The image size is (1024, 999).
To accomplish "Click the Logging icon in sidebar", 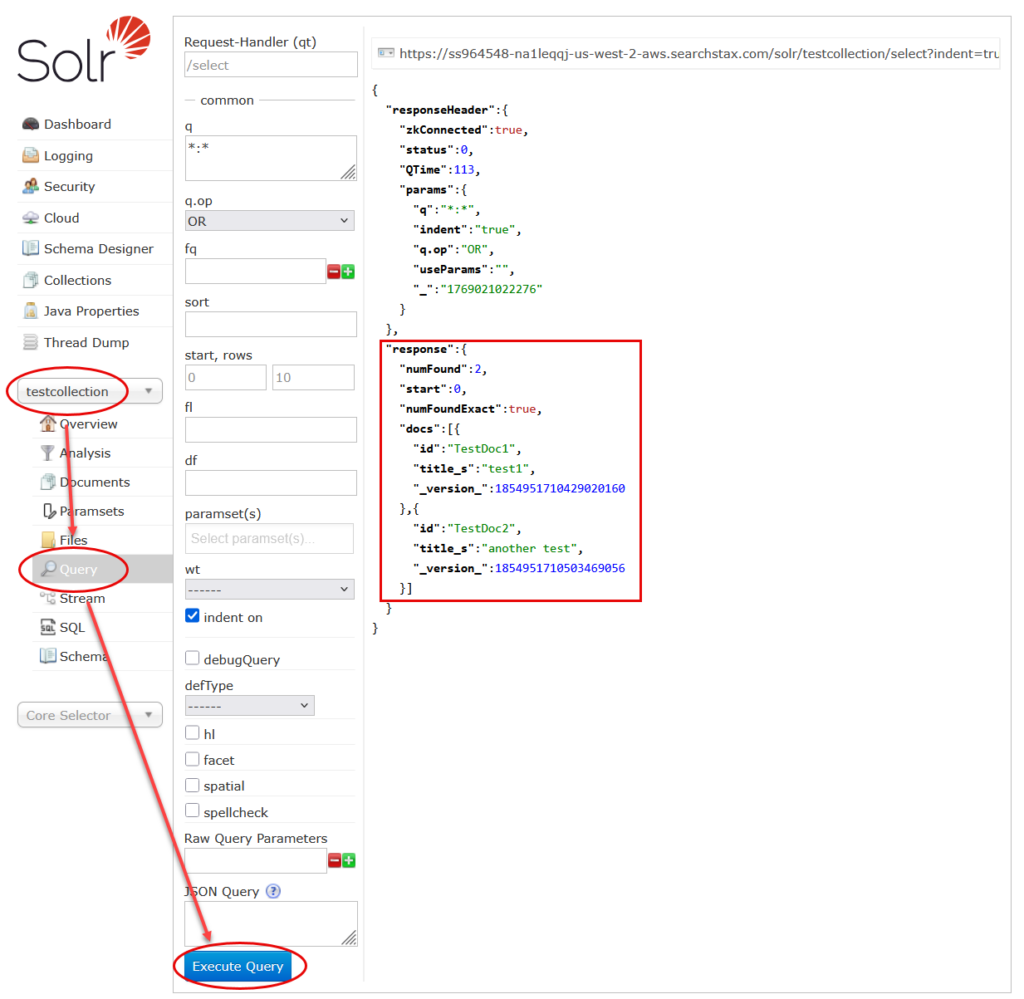I will click(30, 156).
